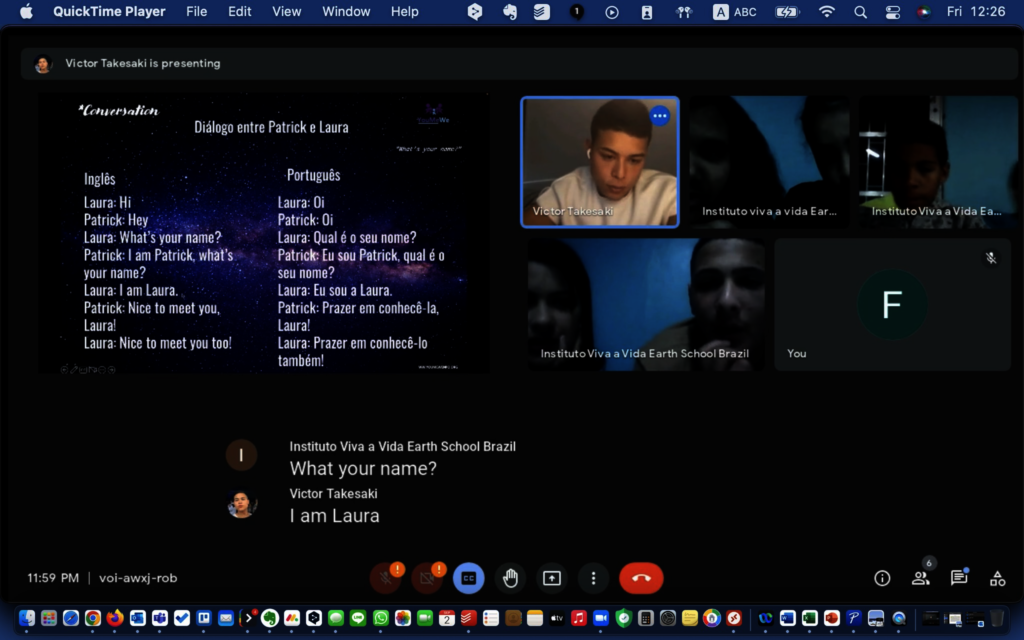Raise your hand in the meeting
The width and height of the screenshot is (1024, 640).
(x=511, y=578)
